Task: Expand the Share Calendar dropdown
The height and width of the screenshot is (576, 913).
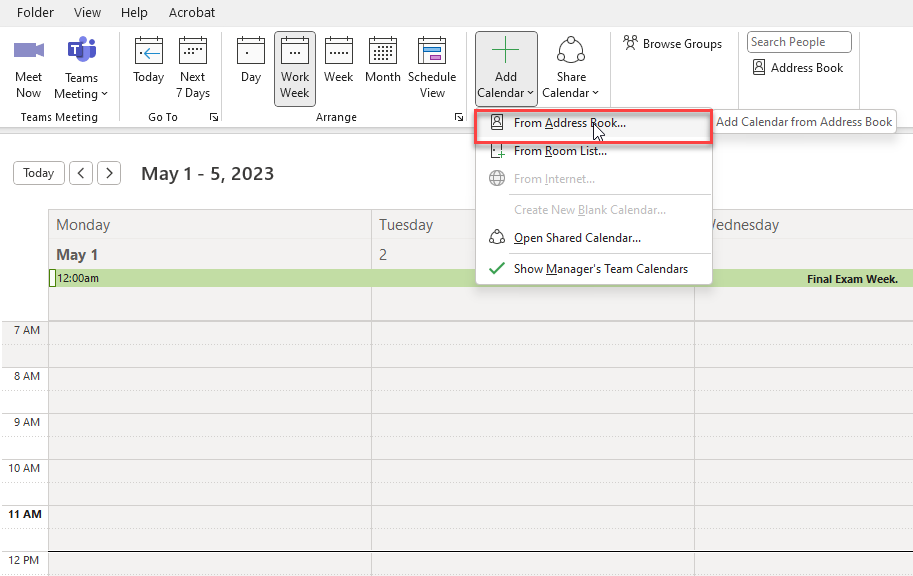Action: tap(571, 67)
